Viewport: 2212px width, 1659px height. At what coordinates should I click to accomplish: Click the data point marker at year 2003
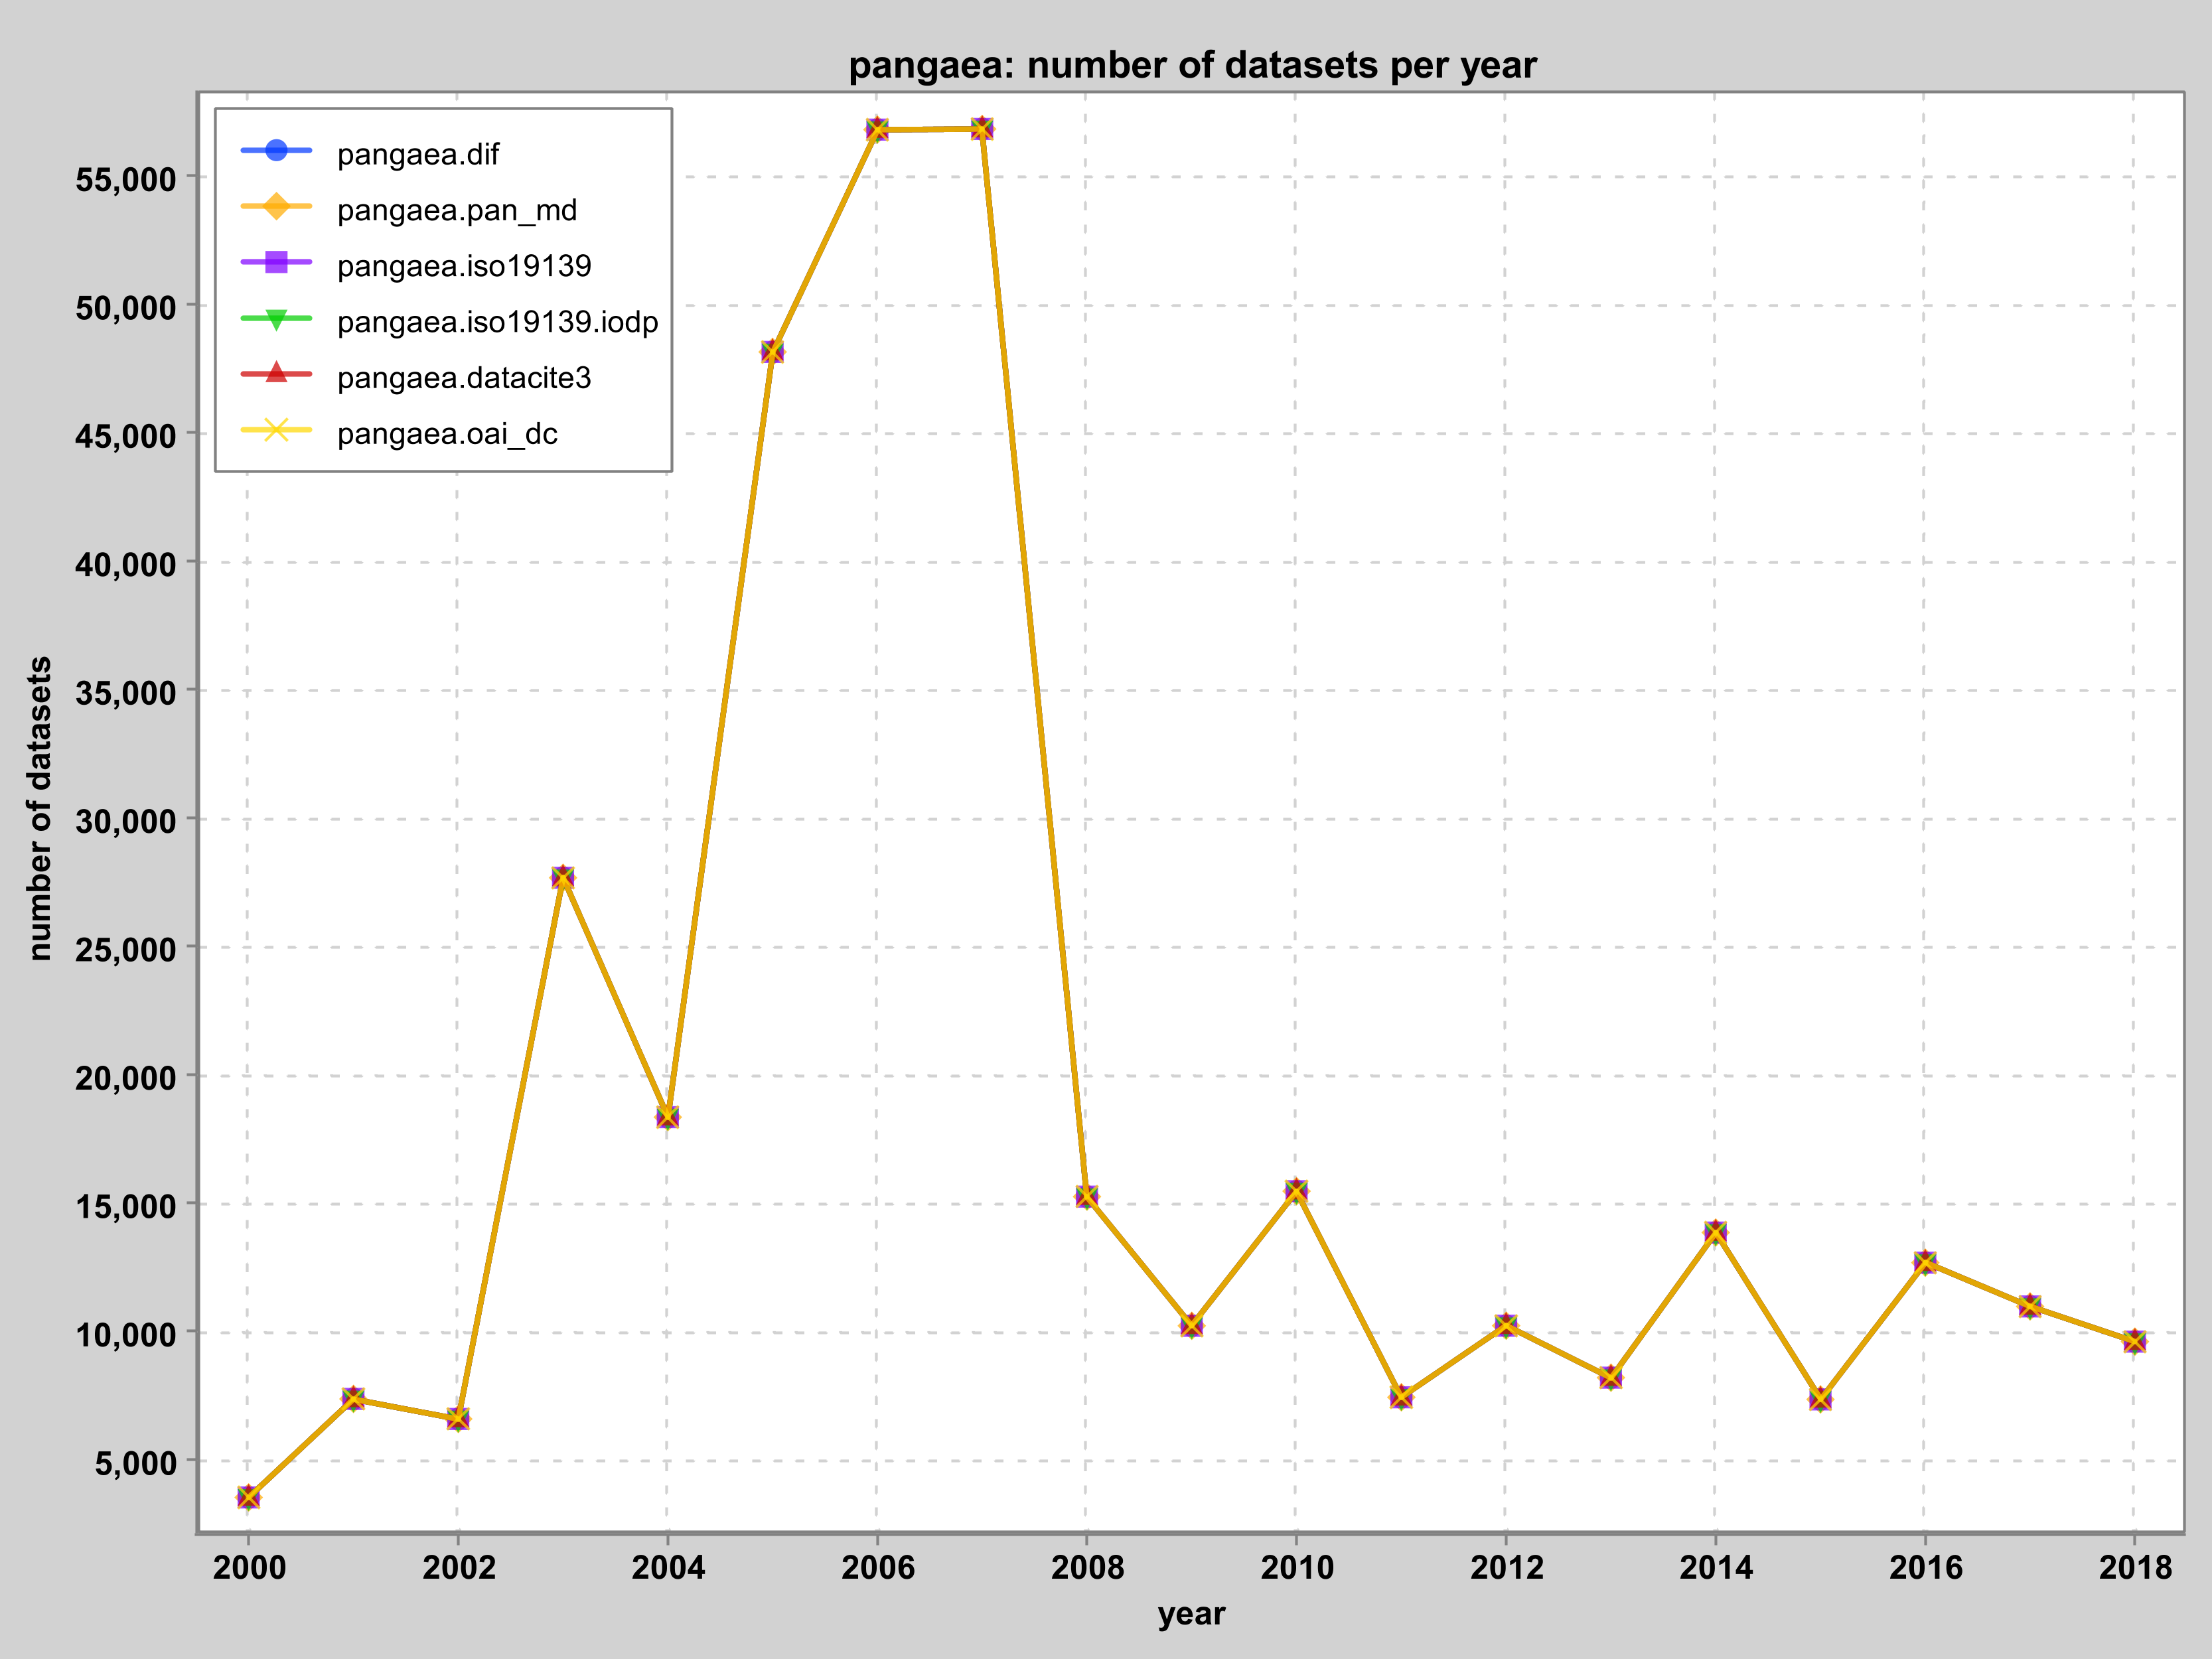coord(563,877)
